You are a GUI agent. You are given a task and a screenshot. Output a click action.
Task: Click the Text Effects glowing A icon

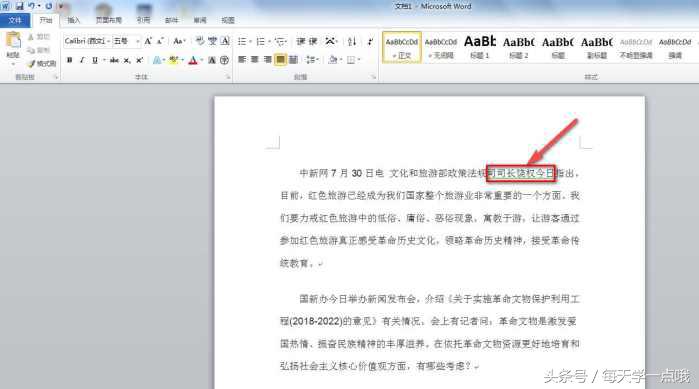pos(156,60)
